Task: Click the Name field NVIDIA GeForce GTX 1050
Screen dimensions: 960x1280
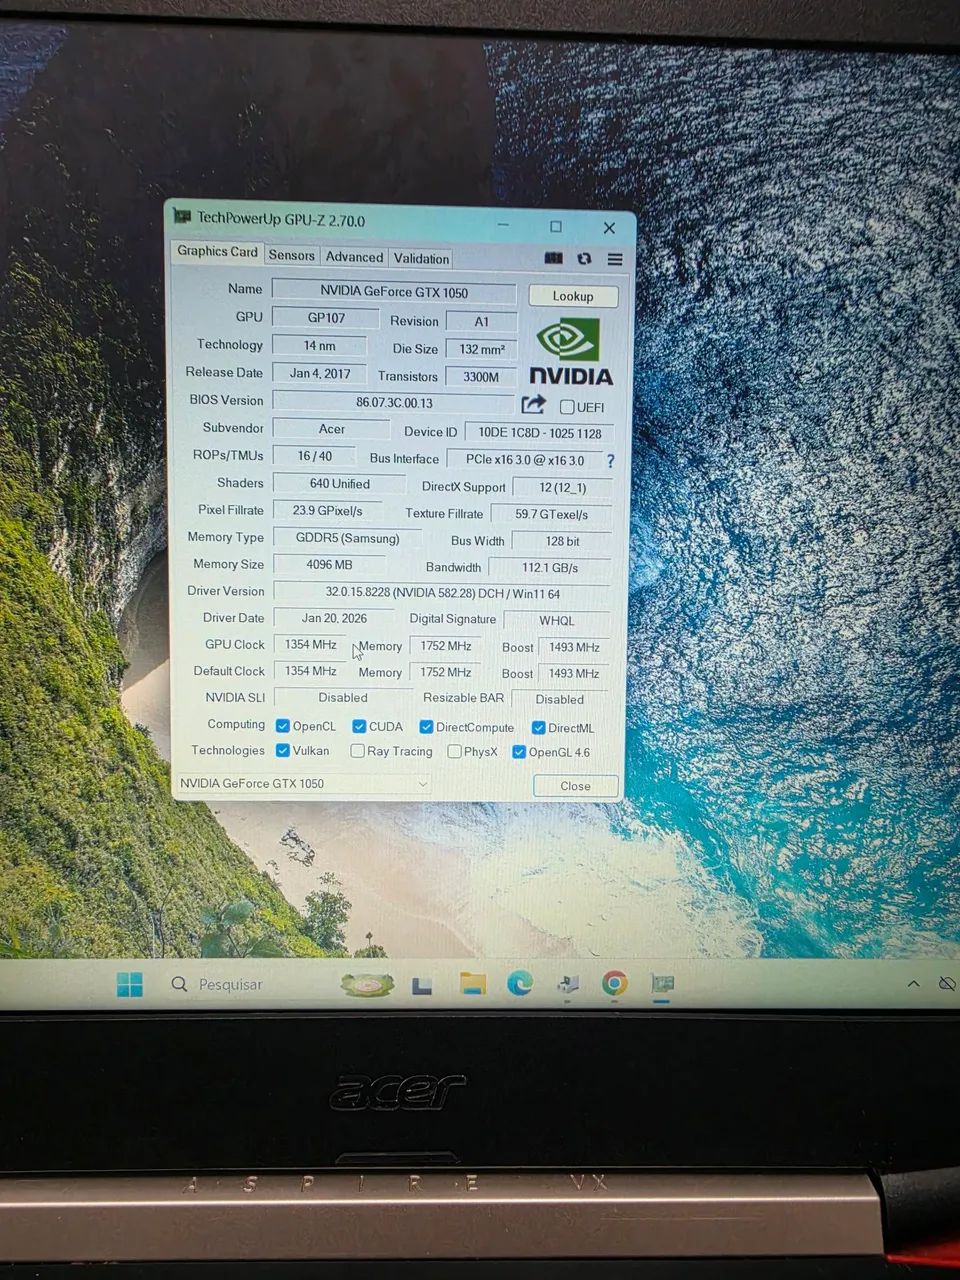Action: tap(394, 291)
